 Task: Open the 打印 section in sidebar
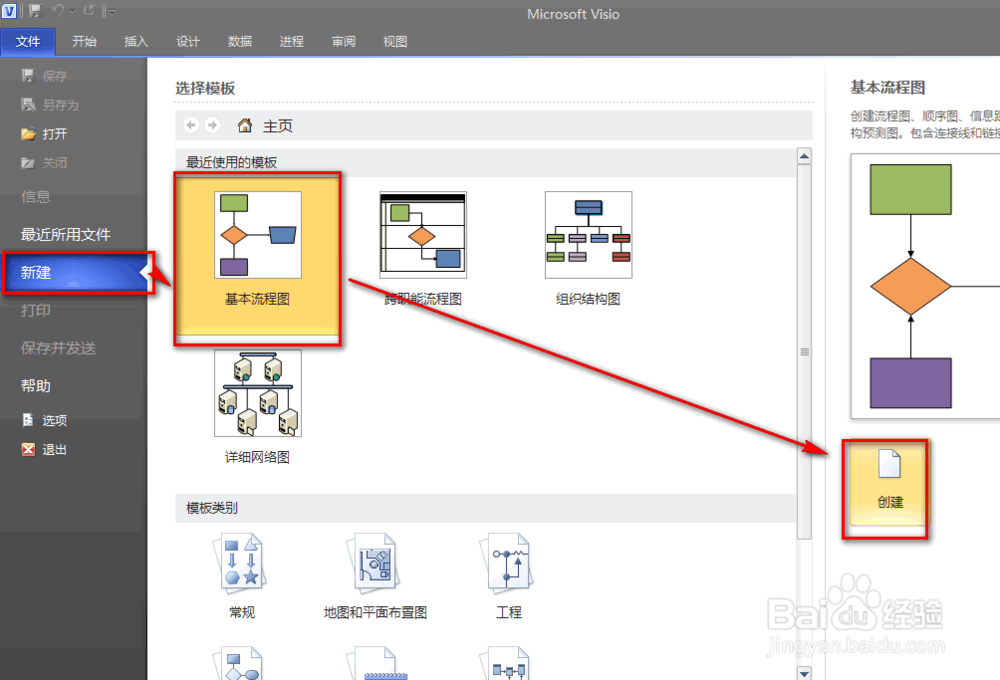click(x=36, y=310)
